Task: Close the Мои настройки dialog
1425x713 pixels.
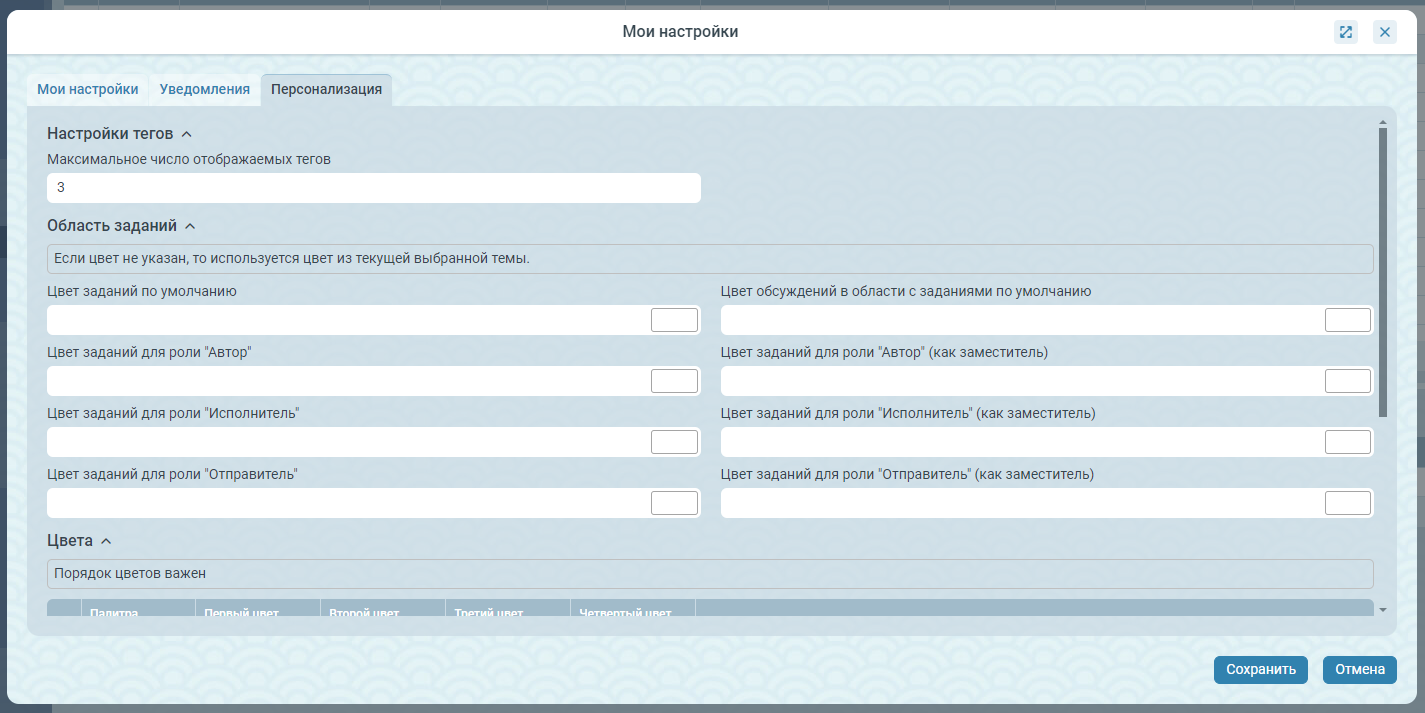Action: [1385, 32]
